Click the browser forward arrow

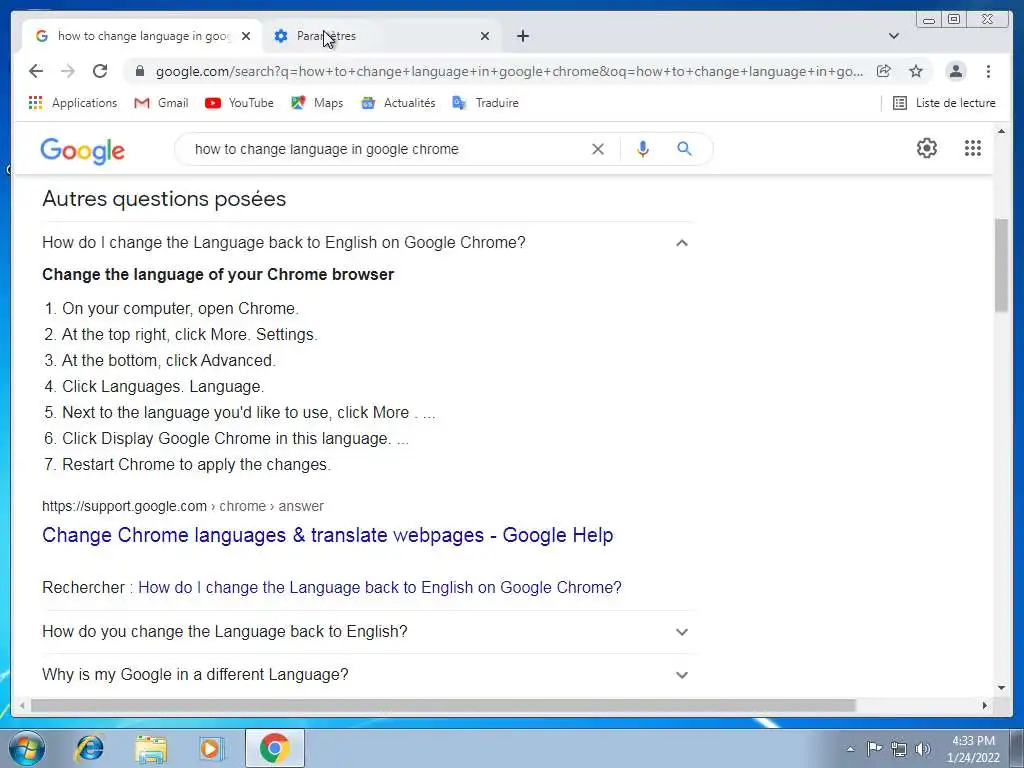click(68, 71)
